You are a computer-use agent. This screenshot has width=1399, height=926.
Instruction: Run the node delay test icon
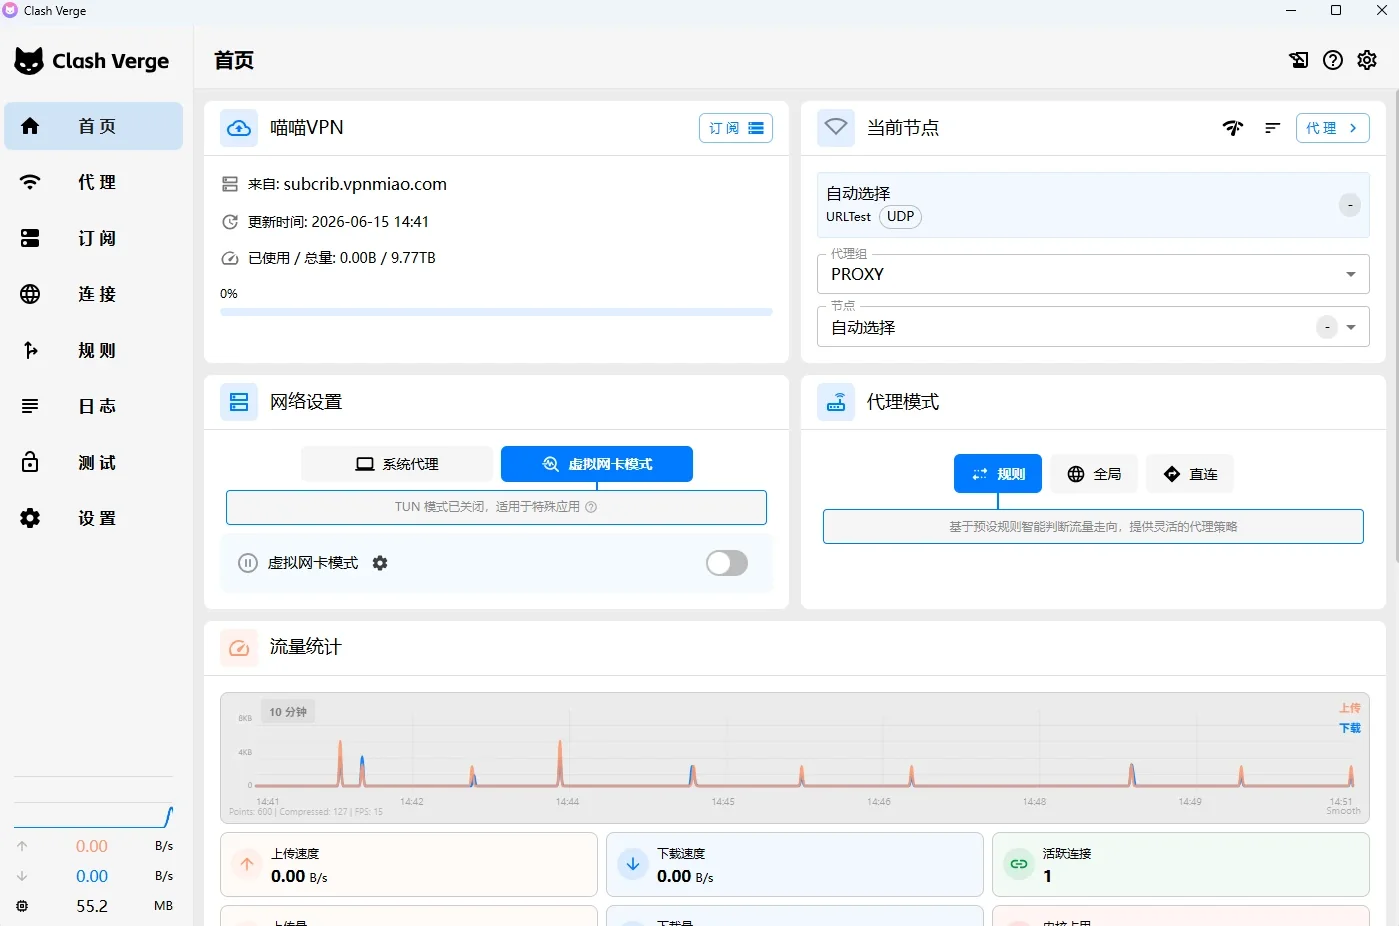(x=1233, y=128)
